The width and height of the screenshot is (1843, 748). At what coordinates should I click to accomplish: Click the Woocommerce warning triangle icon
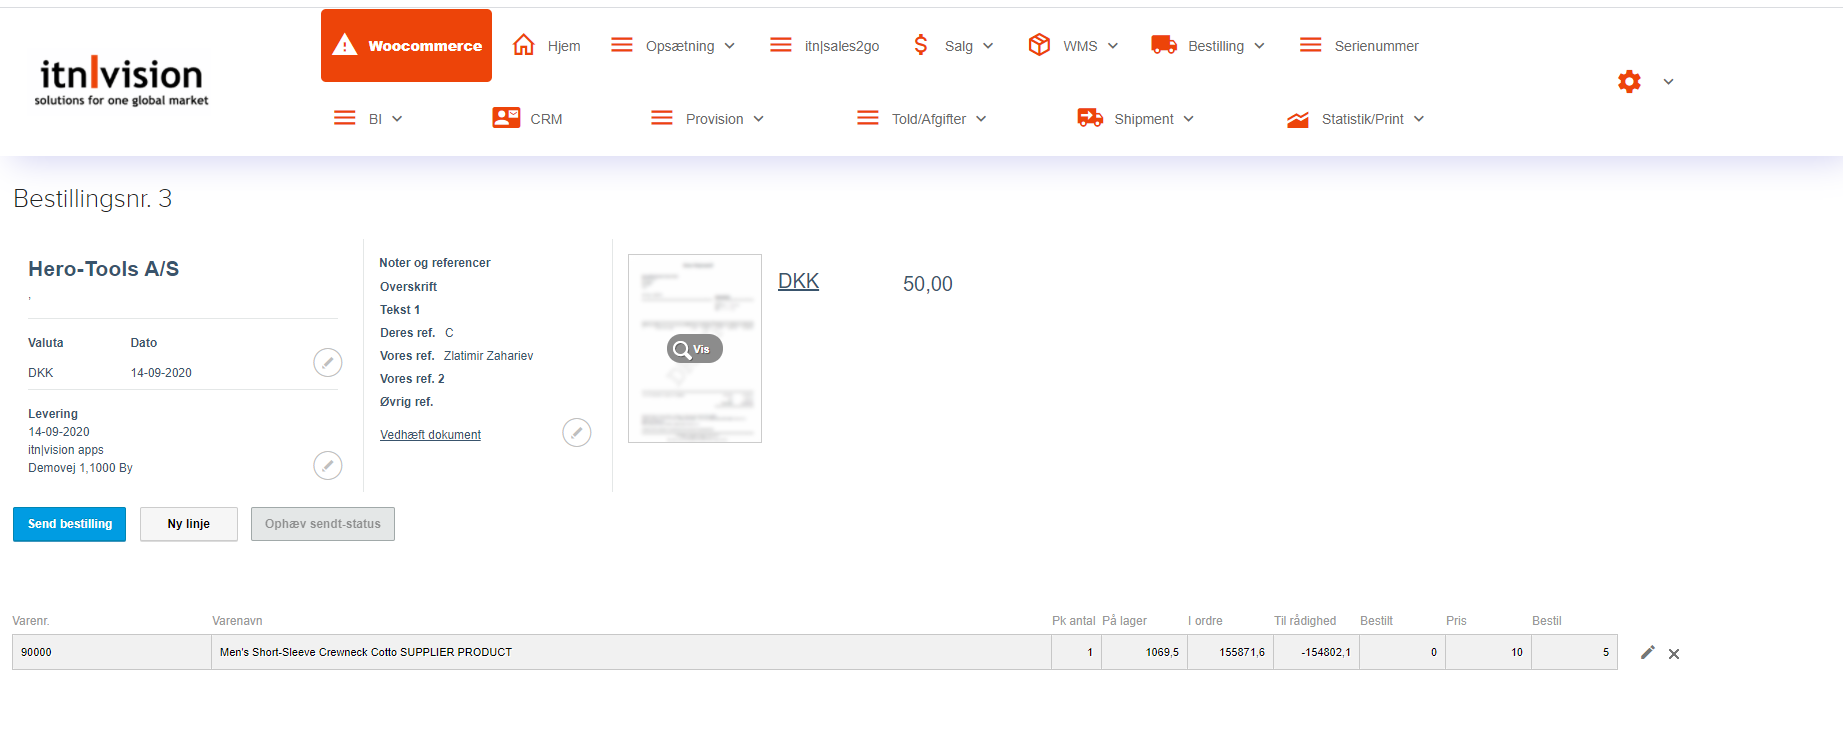pyautogui.click(x=345, y=45)
